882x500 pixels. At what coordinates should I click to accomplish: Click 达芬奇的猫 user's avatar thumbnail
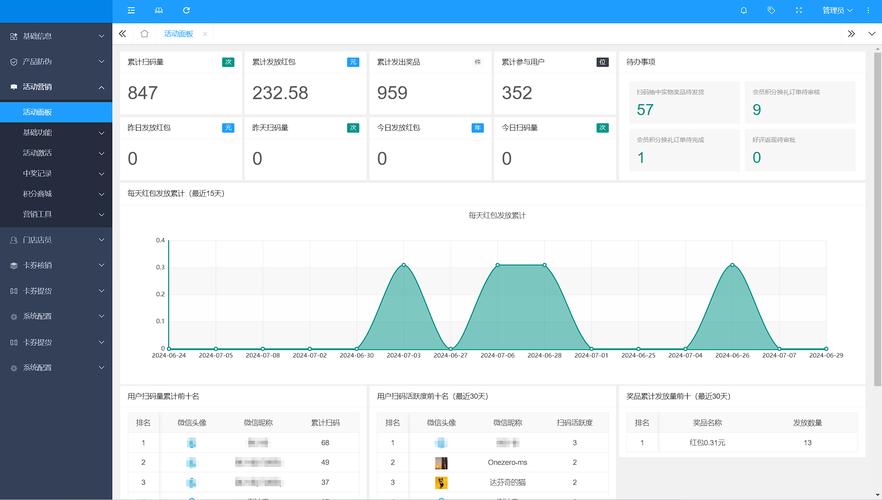[x=442, y=483]
